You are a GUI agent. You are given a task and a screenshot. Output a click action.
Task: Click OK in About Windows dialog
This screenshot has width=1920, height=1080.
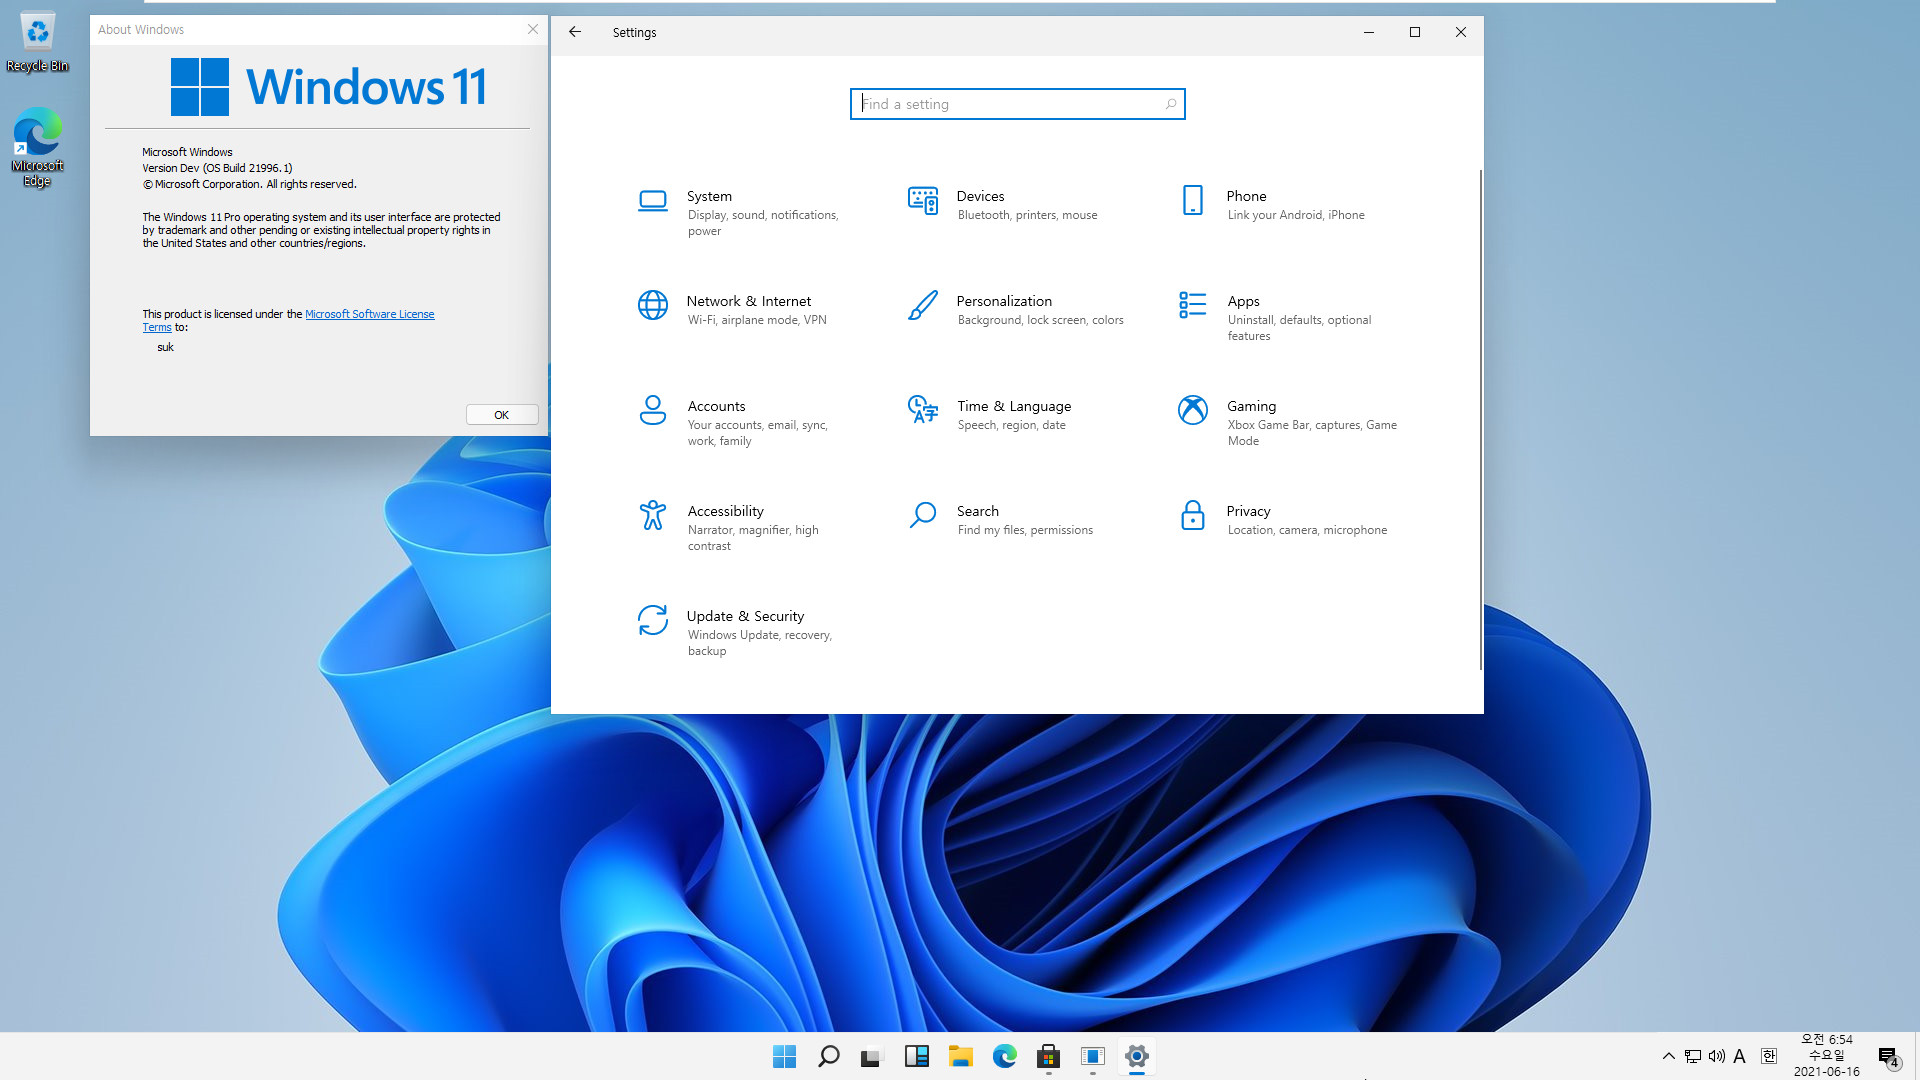pos(502,415)
